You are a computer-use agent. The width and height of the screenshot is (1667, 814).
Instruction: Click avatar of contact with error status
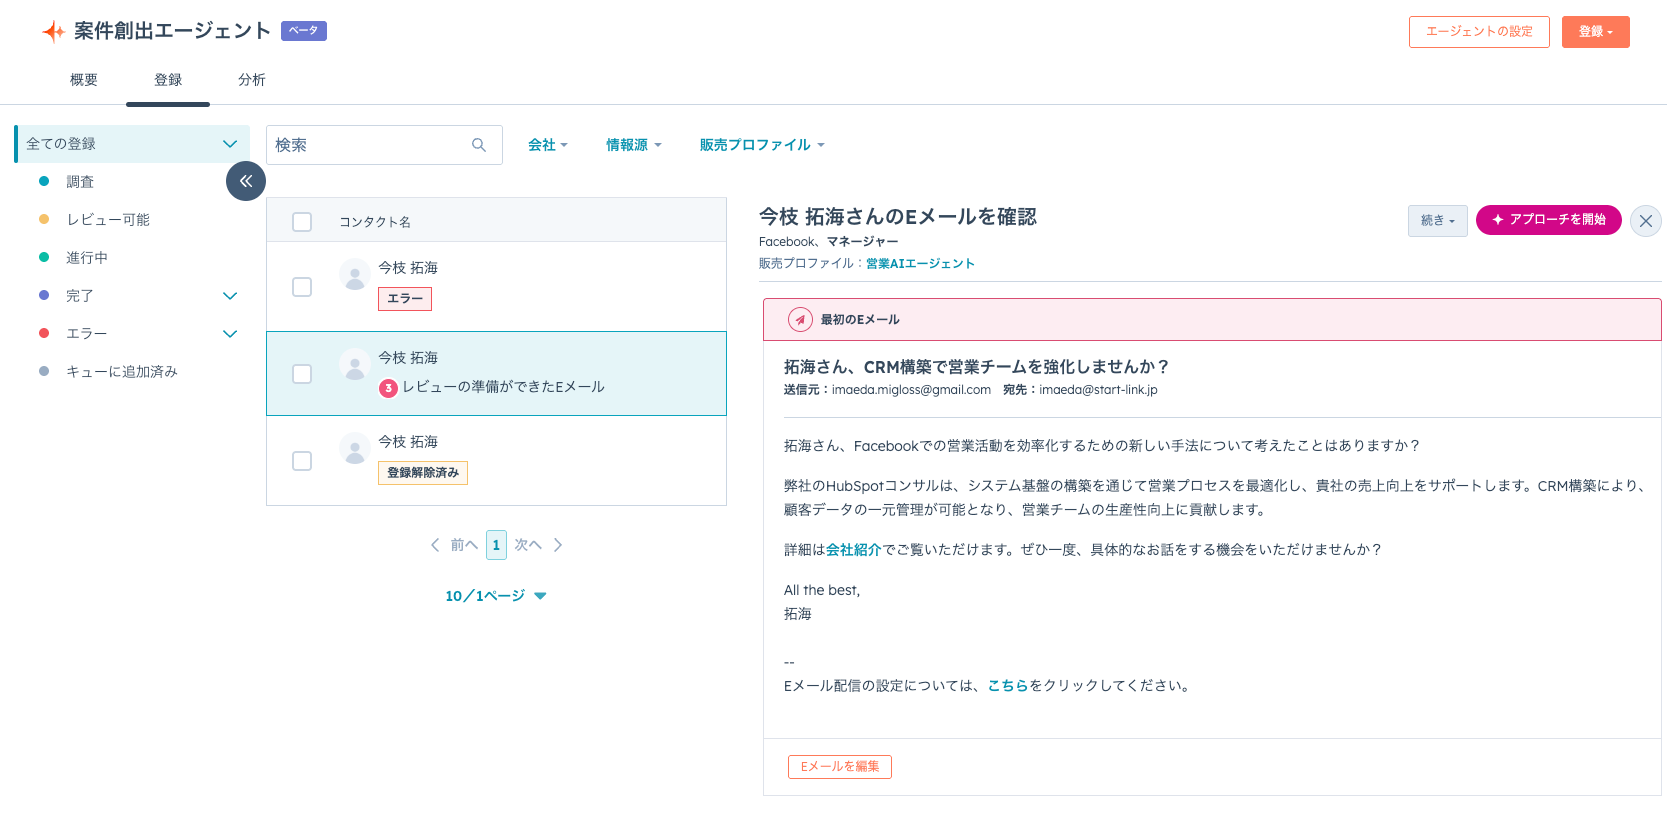[x=355, y=275]
